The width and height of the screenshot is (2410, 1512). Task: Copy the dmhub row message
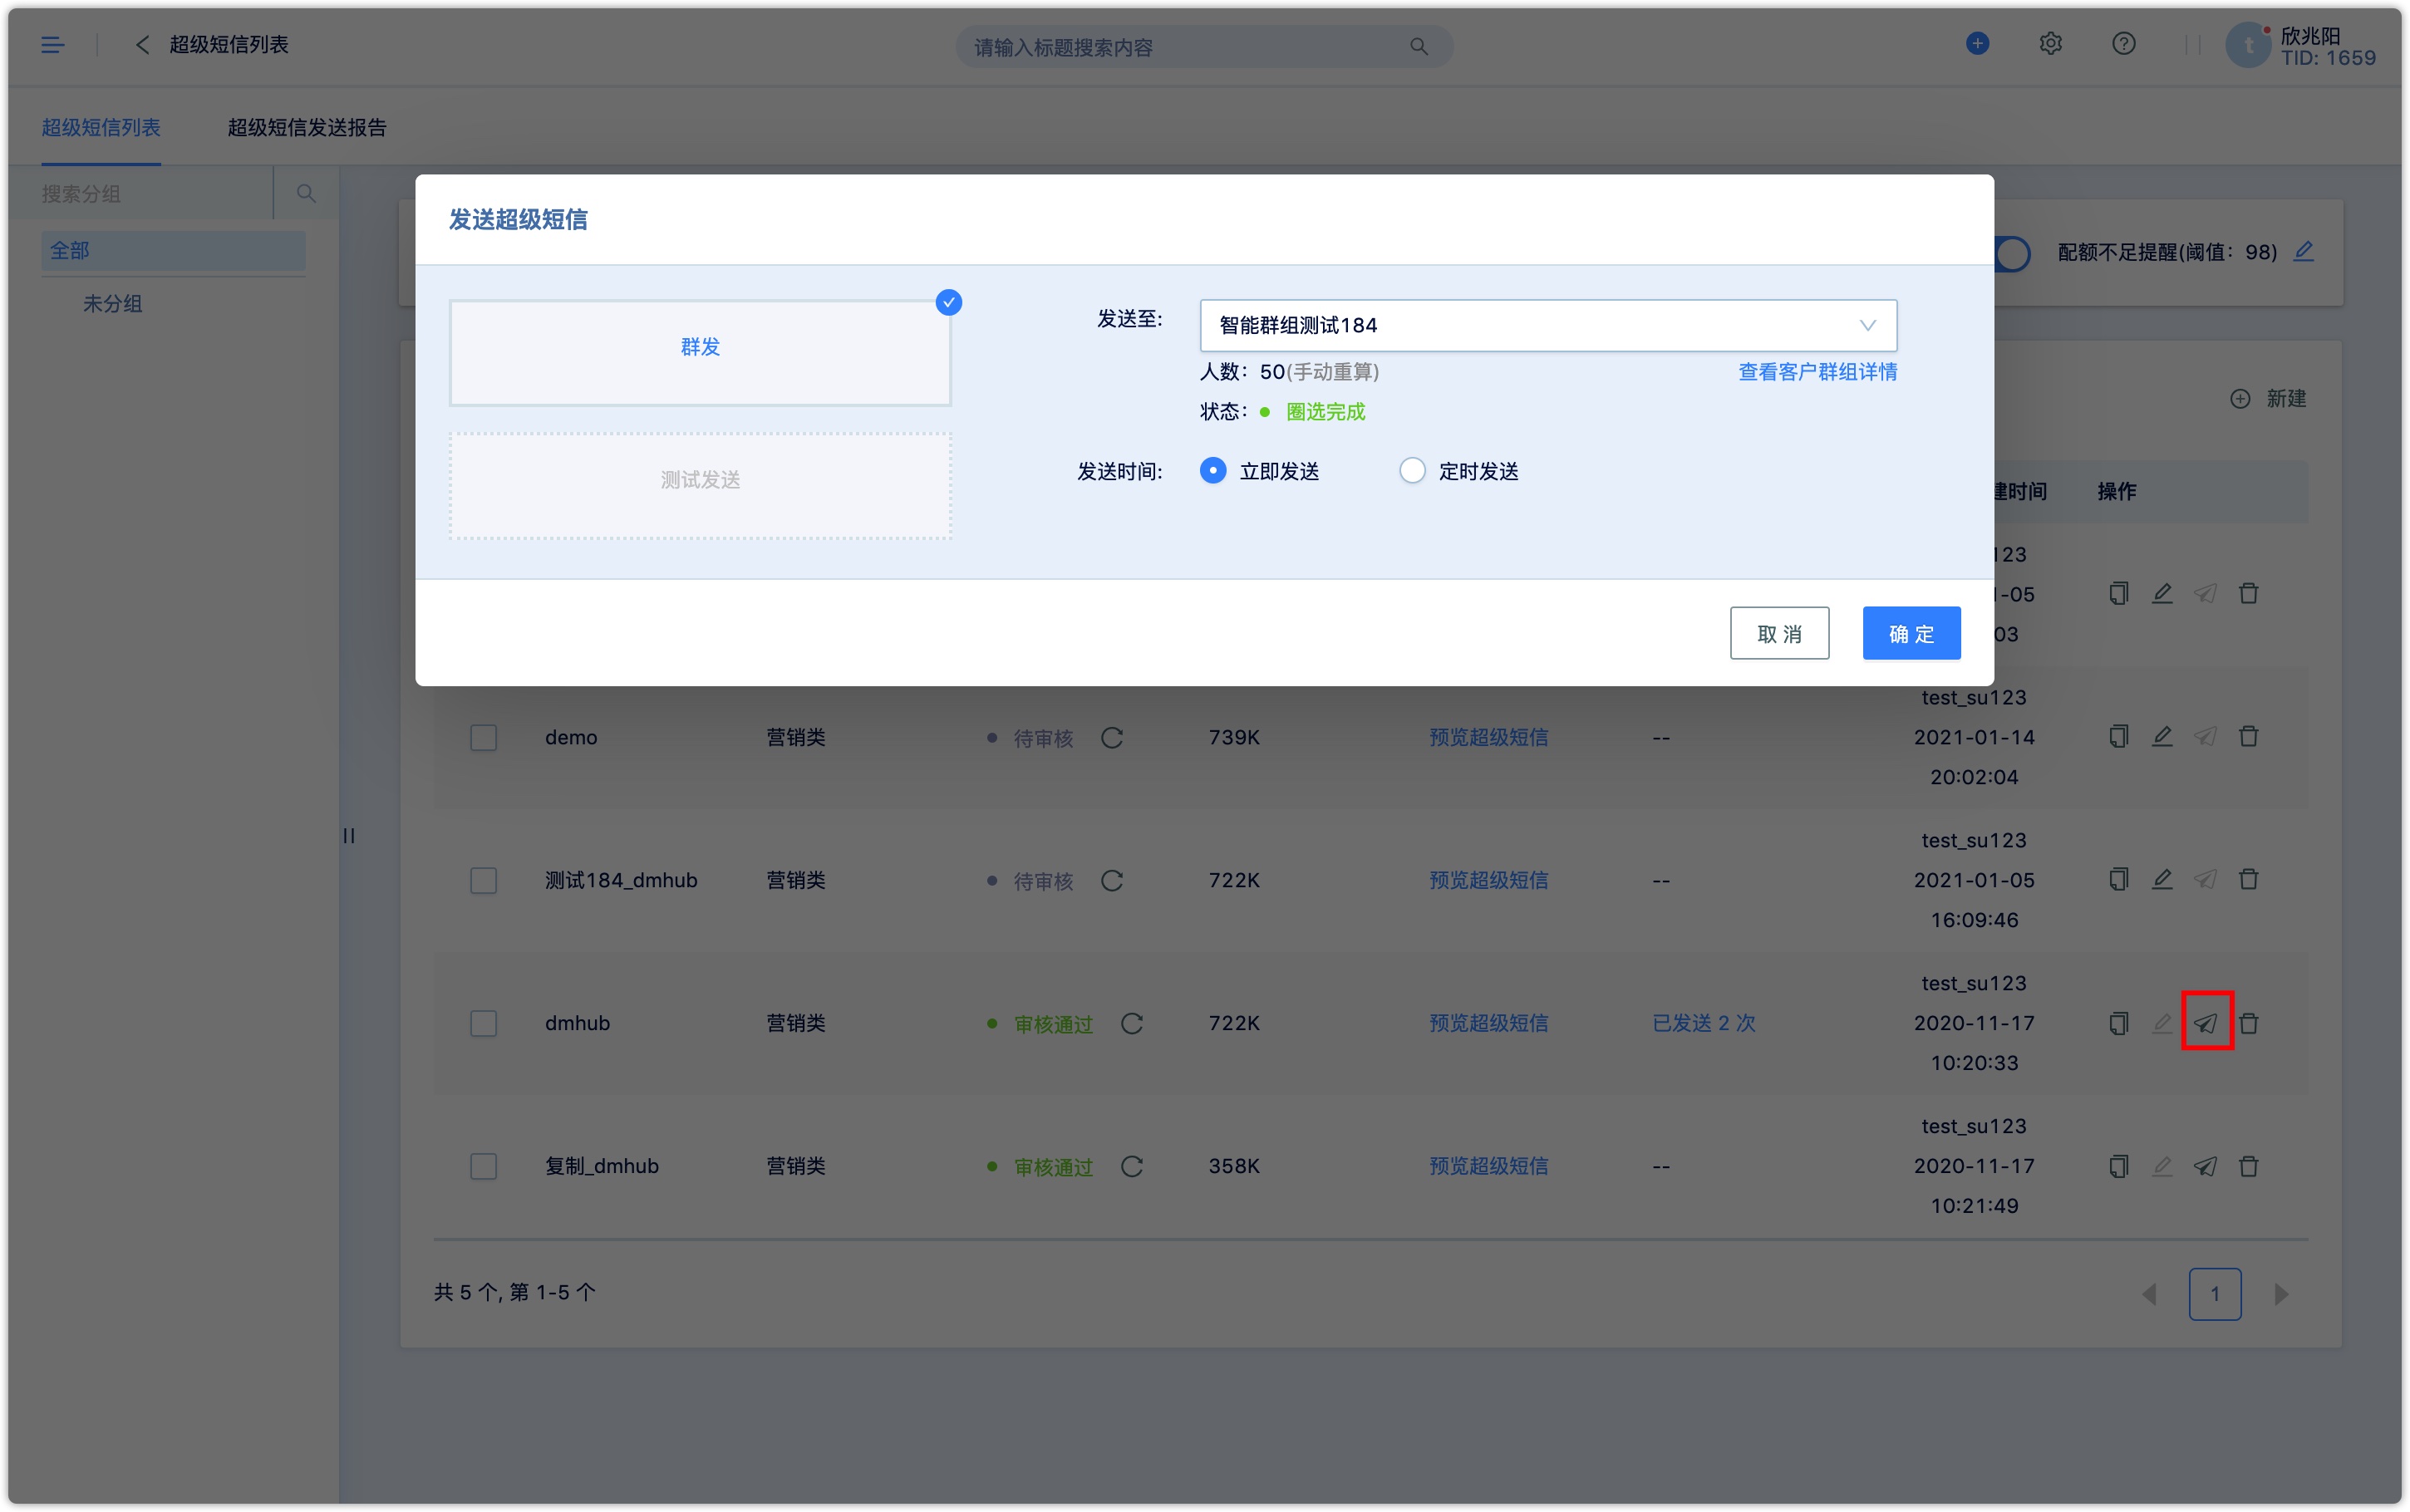point(2118,1023)
